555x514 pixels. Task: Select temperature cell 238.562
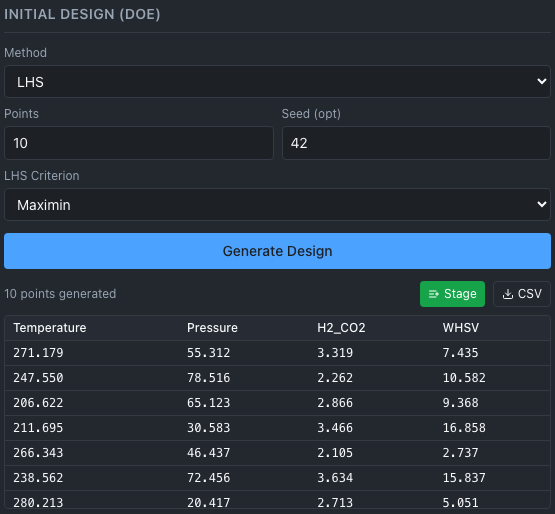coord(38,478)
